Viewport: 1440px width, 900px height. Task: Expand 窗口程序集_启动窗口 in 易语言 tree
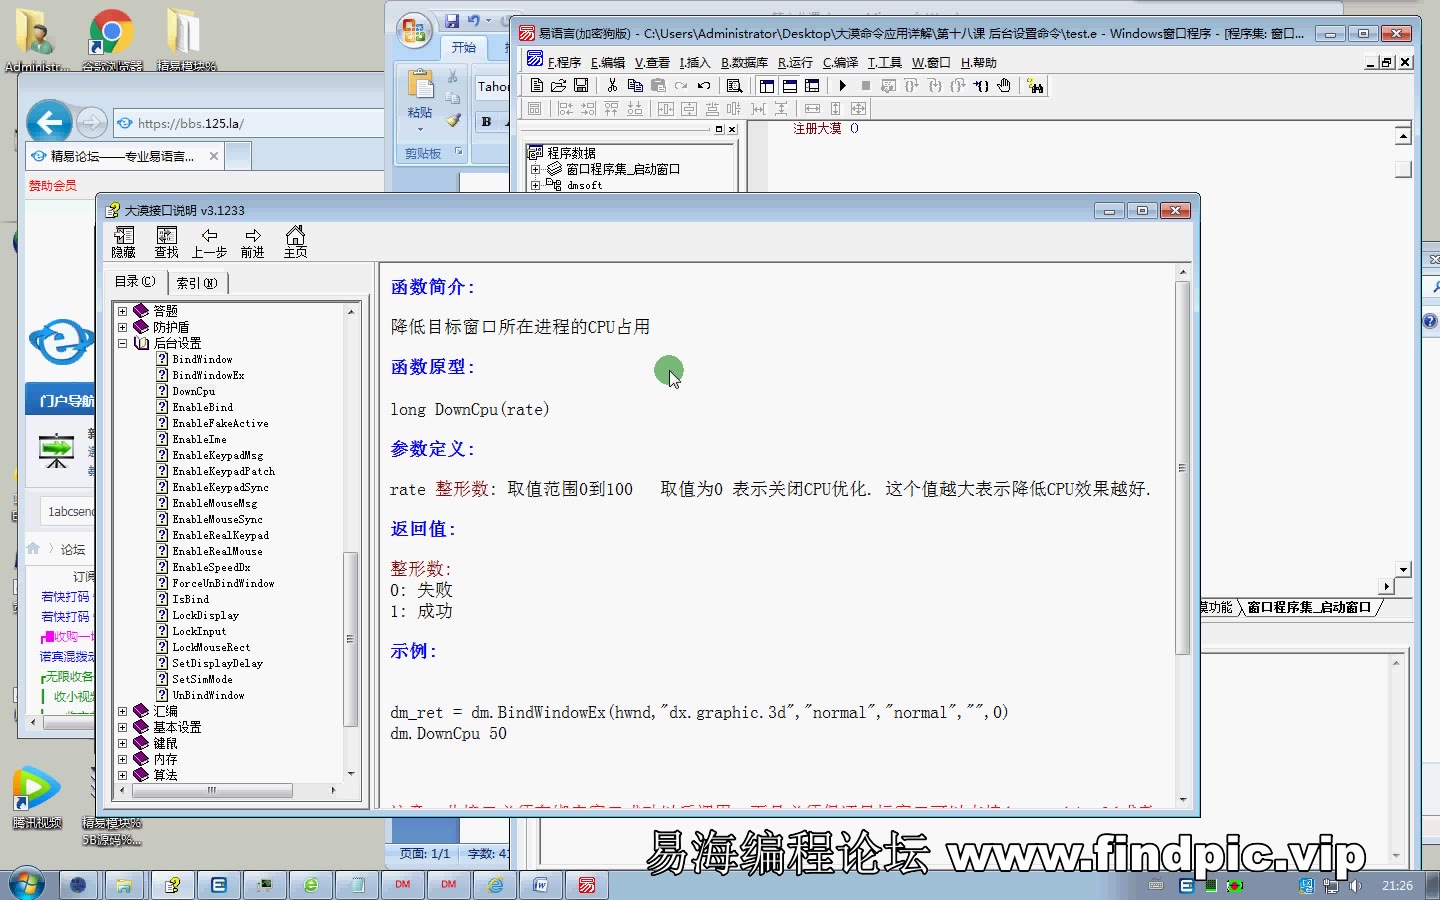[535, 169]
